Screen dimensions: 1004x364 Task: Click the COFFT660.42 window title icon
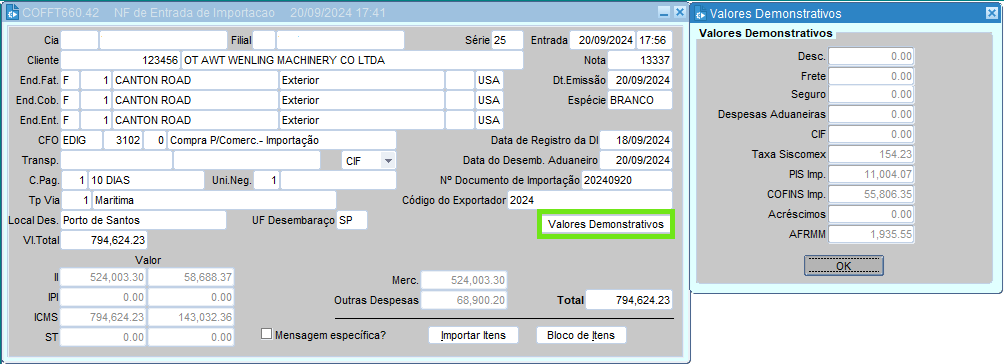coord(12,12)
